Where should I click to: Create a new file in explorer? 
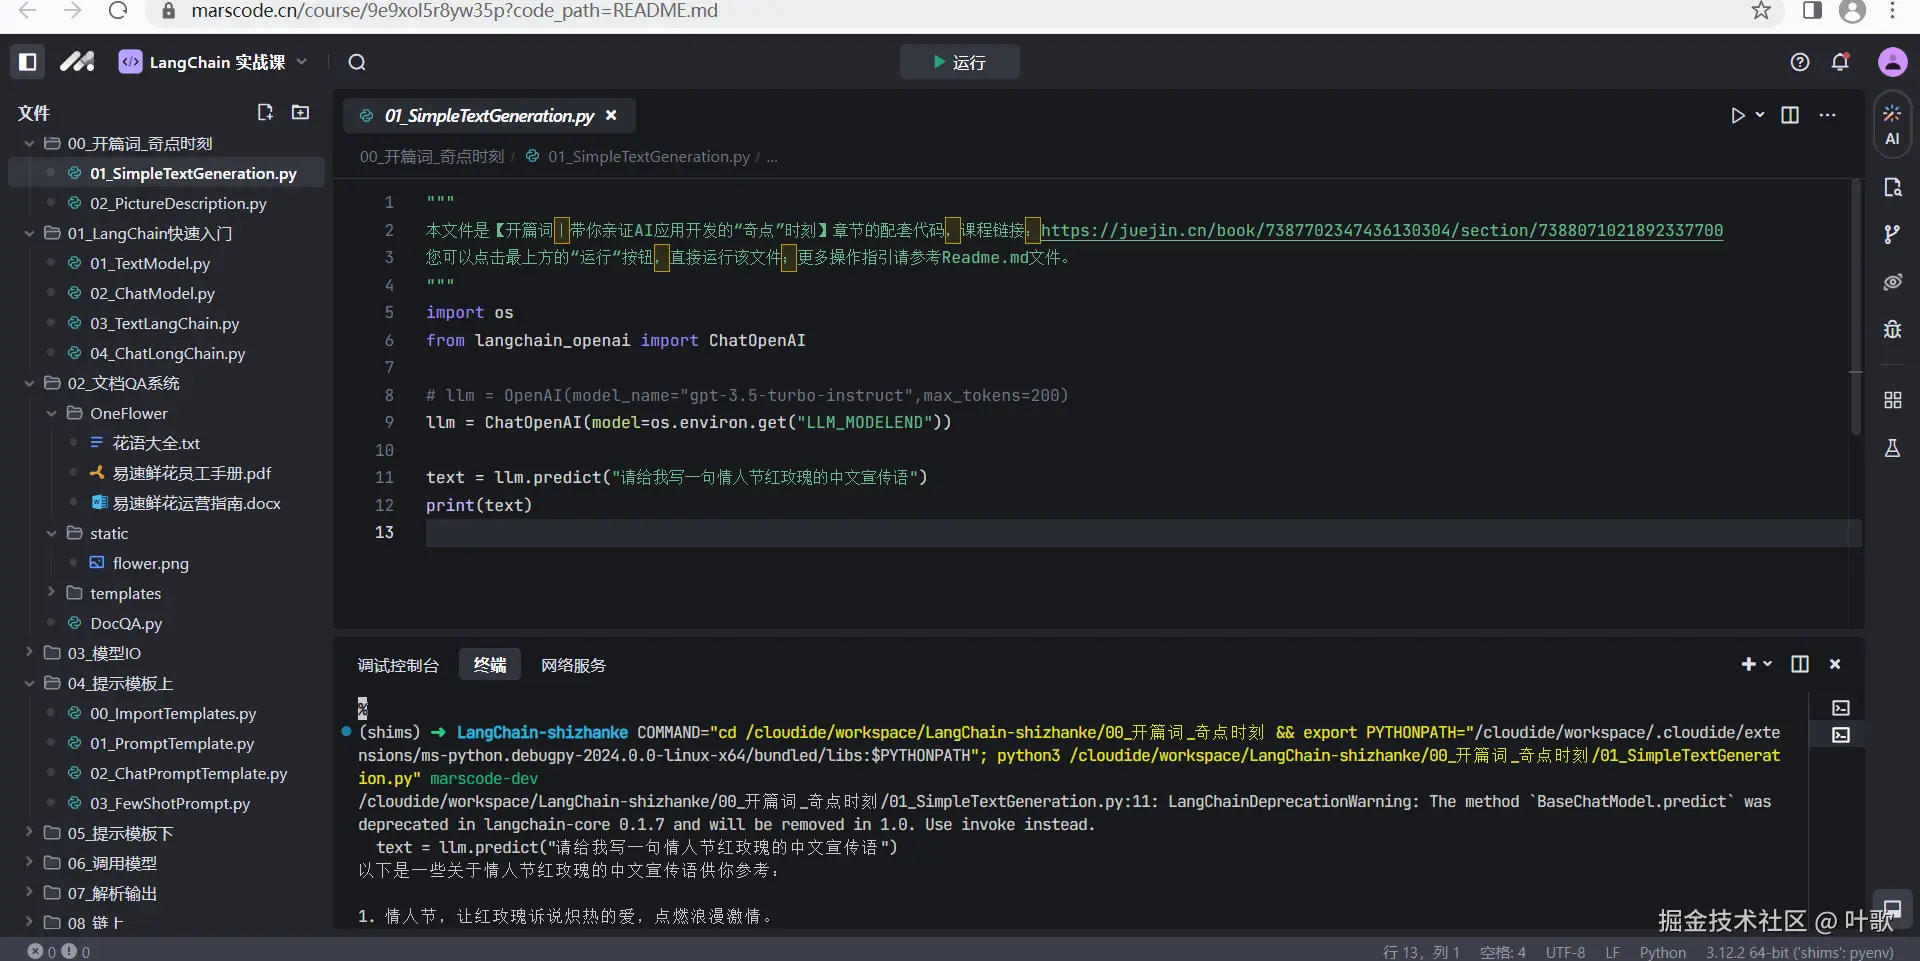[265, 112]
